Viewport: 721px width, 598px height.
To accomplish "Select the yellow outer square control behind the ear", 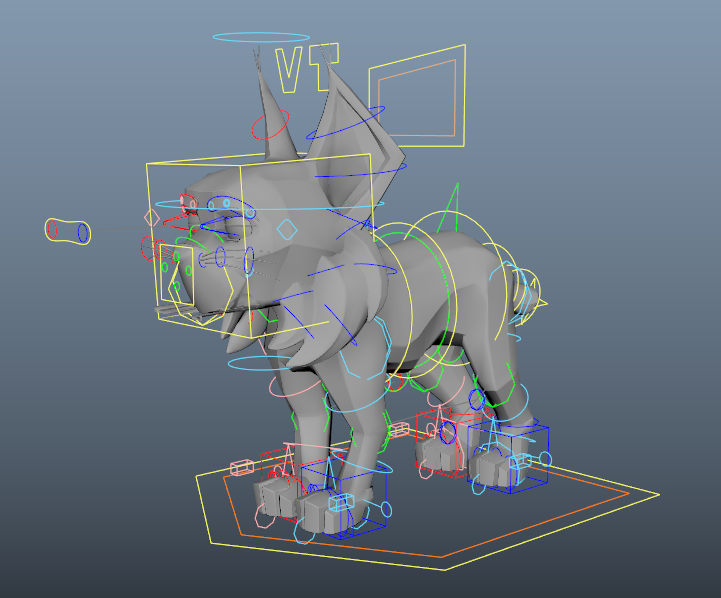I will (418, 96).
